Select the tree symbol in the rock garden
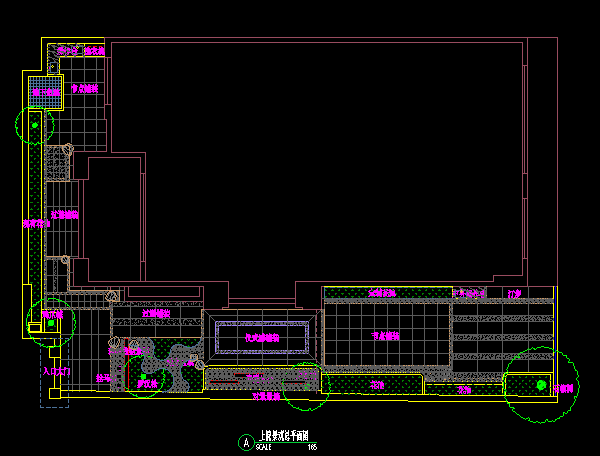The height and width of the screenshot is (456, 600). coord(143,377)
